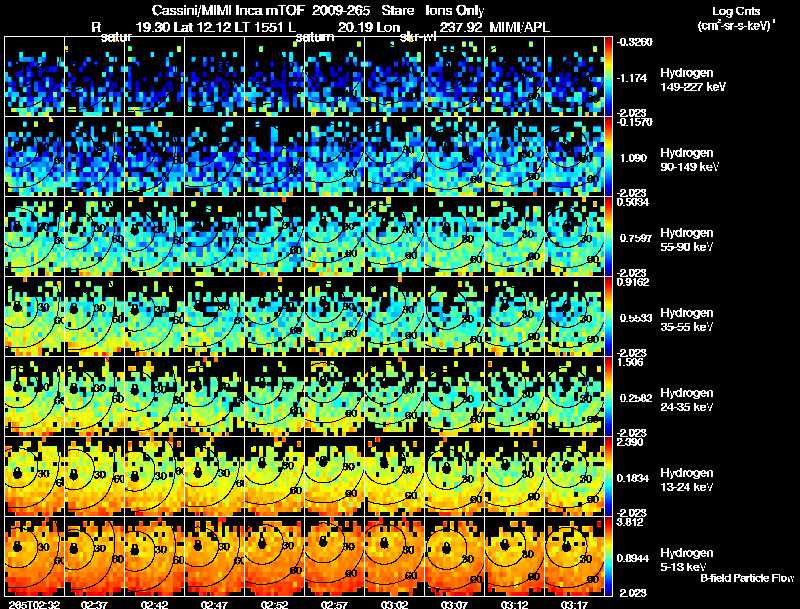Open the 90-149 keV image at 02:52
Image resolution: width=800 pixels, height=609 pixels.
274,156
